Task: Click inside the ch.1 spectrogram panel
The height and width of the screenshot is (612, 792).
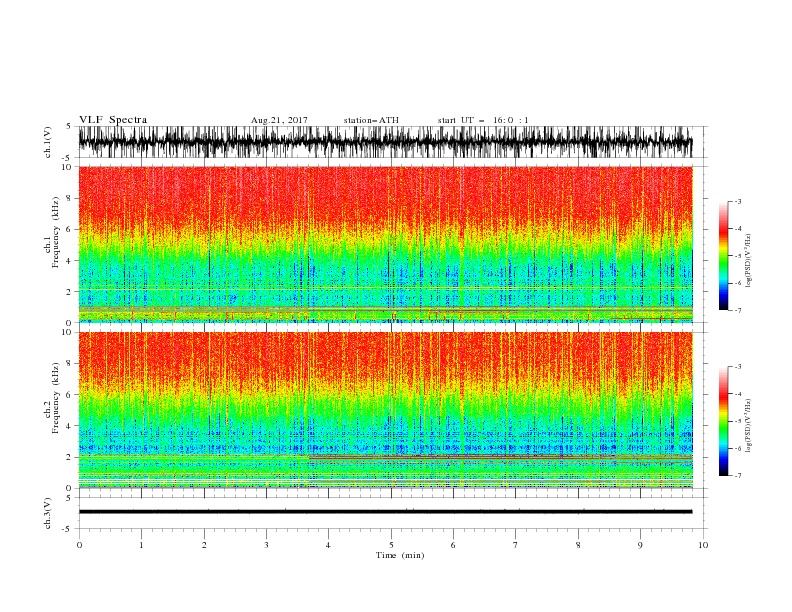Action: (x=385, y=244)
